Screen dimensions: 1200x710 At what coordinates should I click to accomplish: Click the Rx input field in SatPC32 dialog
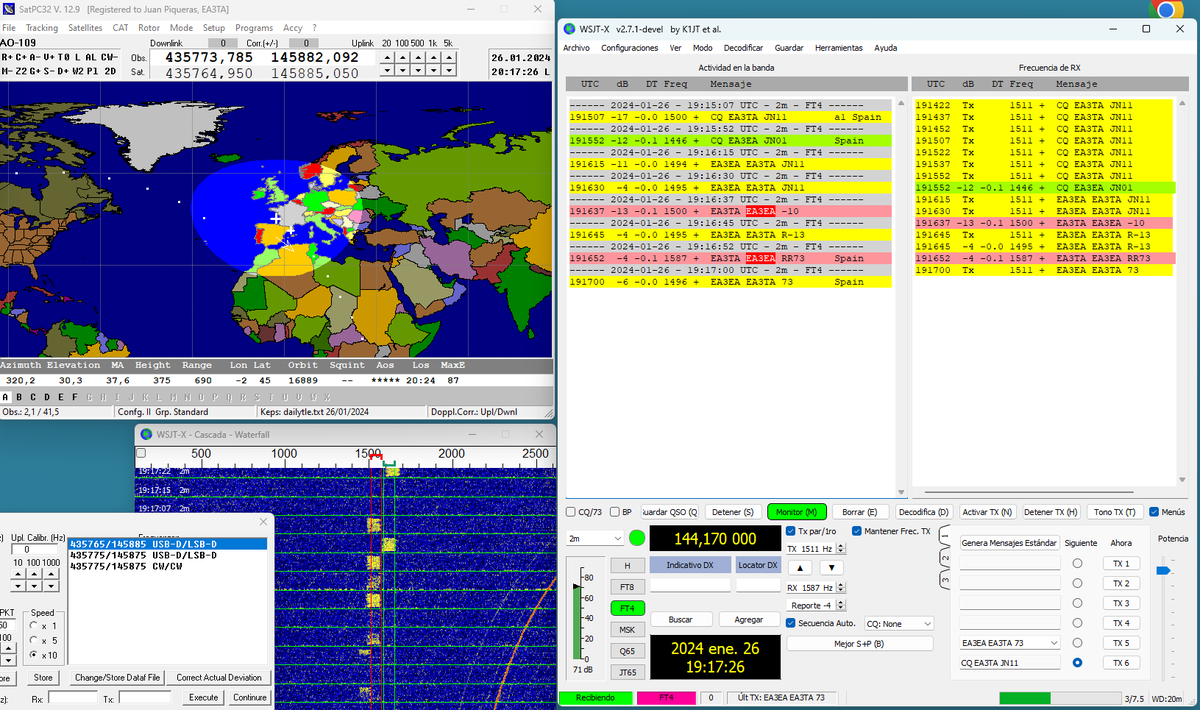(x=73, y=697)
